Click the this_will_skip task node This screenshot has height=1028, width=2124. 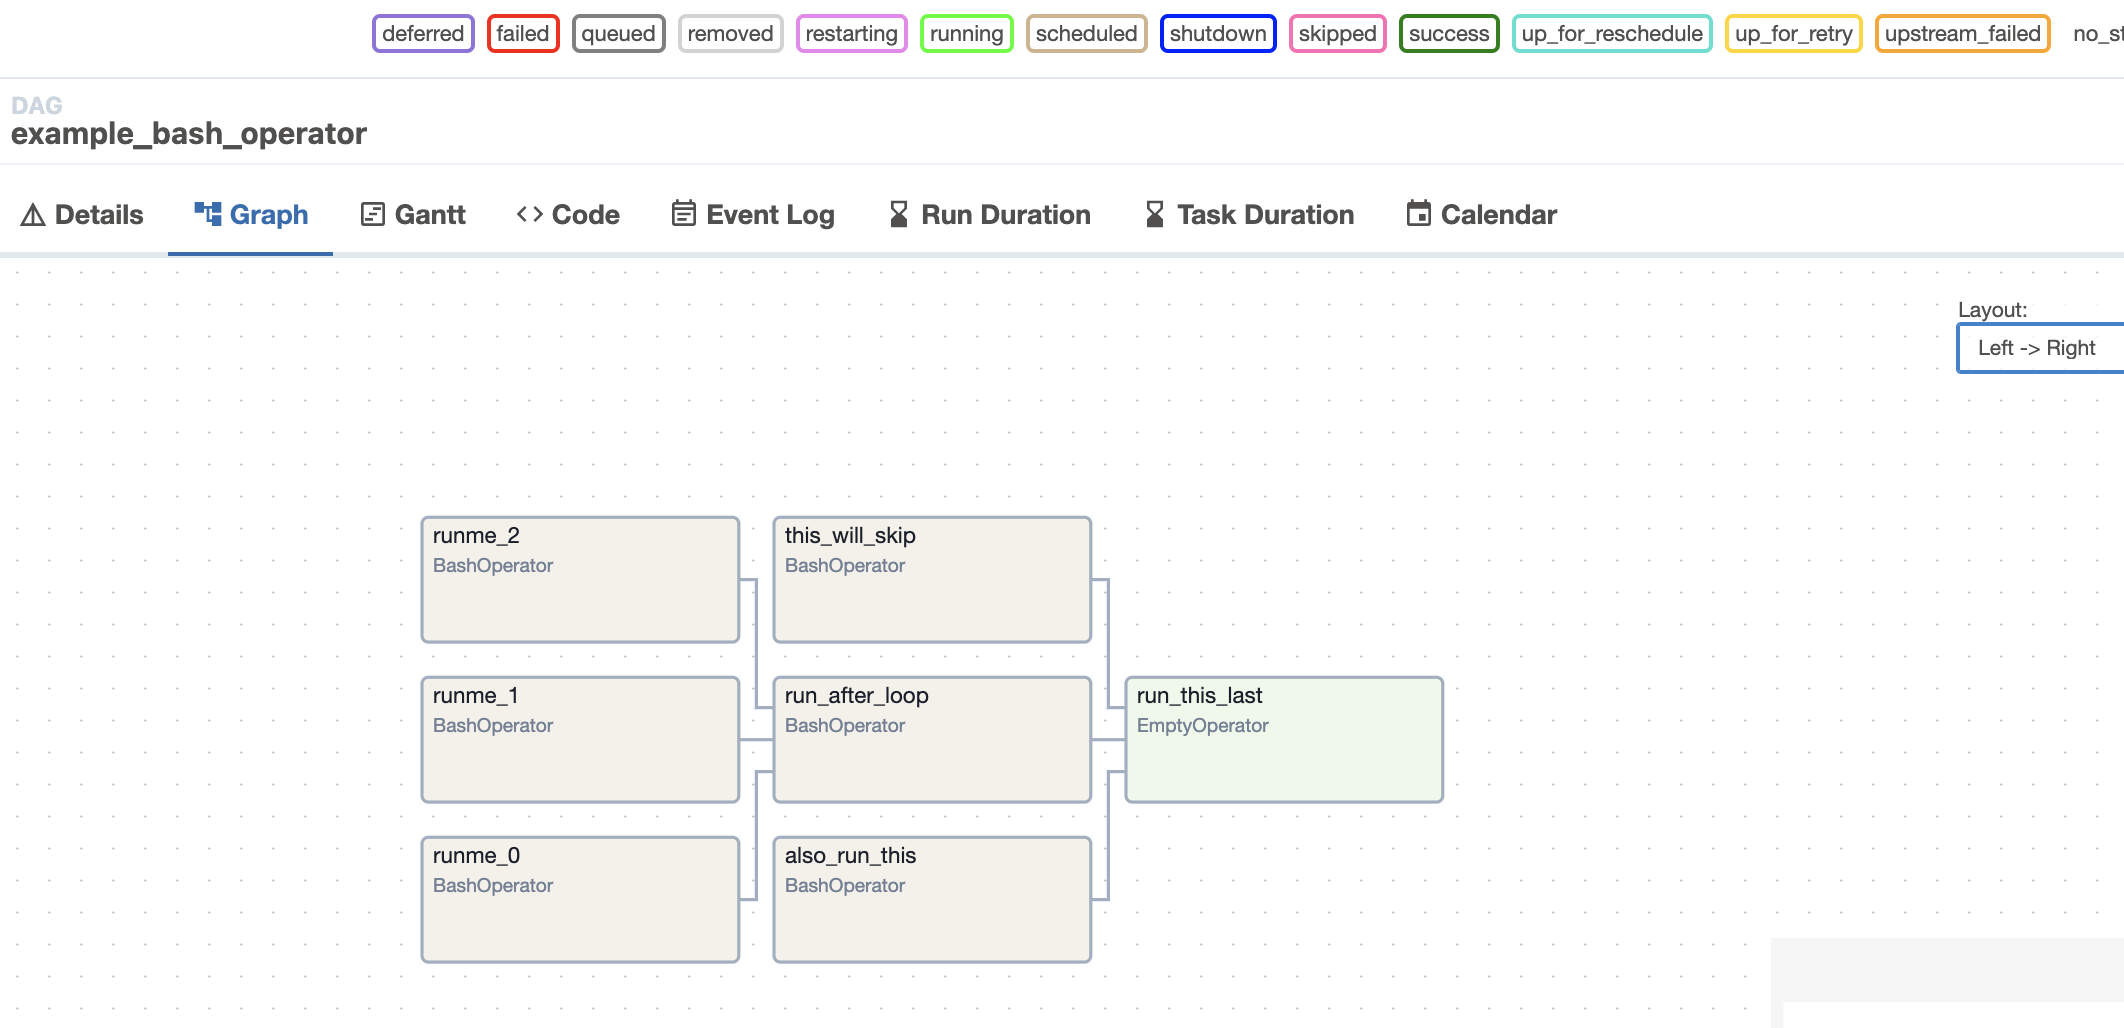point(932,580)
